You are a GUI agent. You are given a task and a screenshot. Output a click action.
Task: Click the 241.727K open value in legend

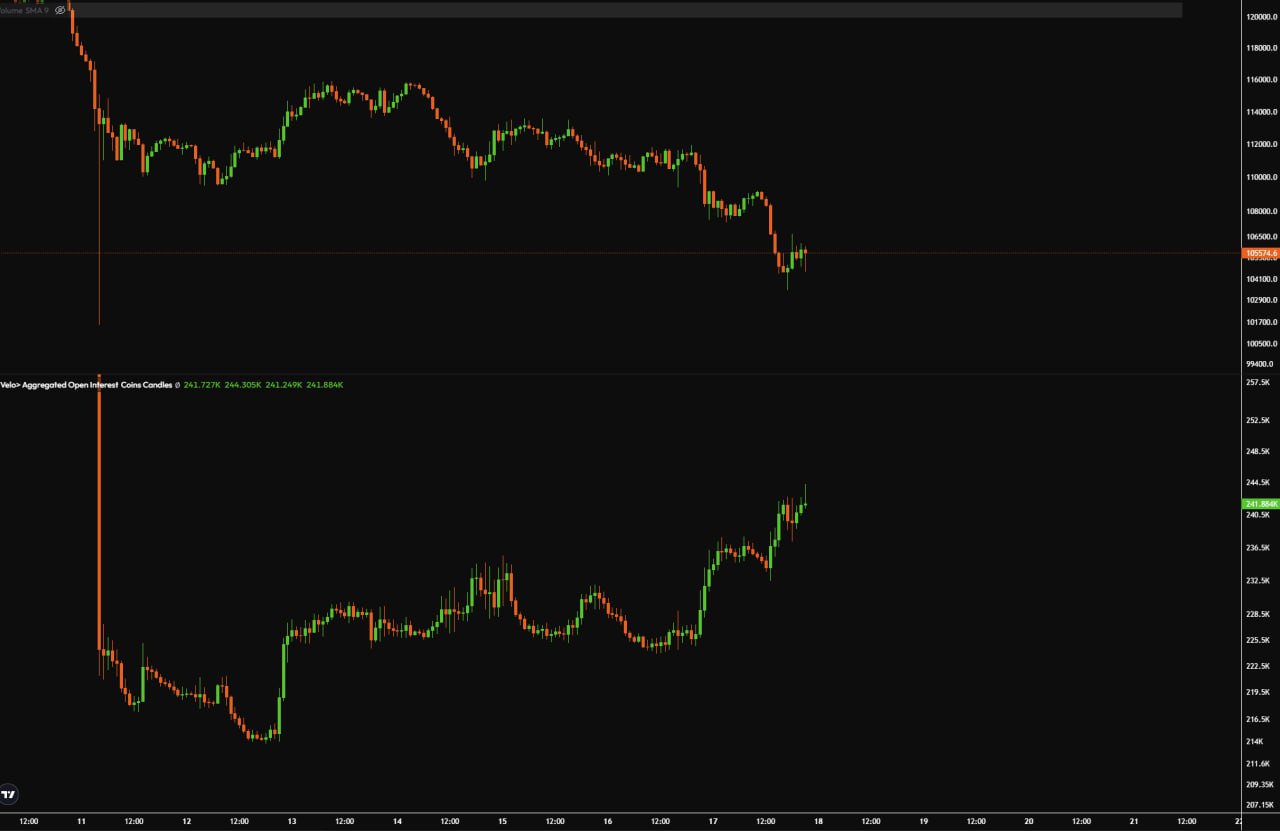pyautogui.click(x=202, y=385)
